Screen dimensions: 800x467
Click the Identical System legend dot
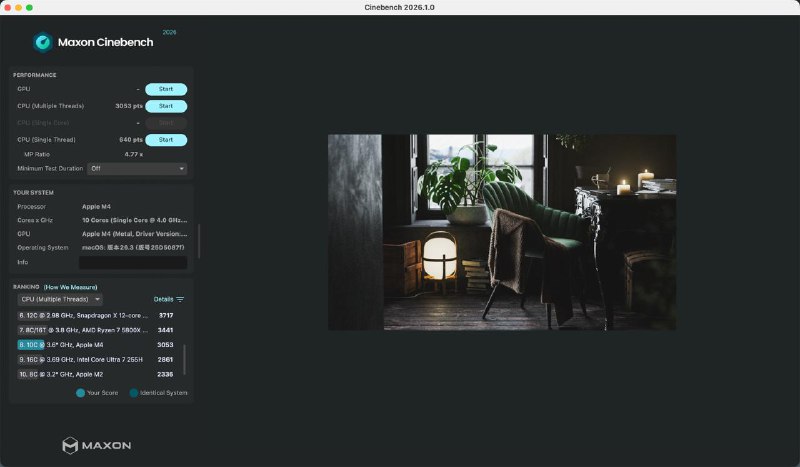coord(134,393)
